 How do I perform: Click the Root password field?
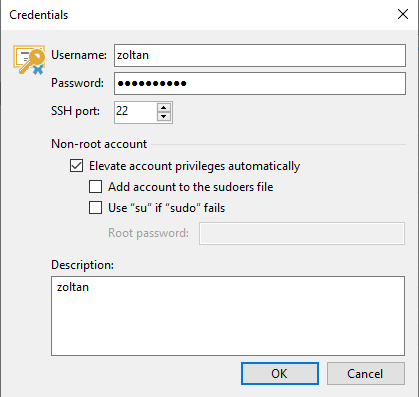302,233
